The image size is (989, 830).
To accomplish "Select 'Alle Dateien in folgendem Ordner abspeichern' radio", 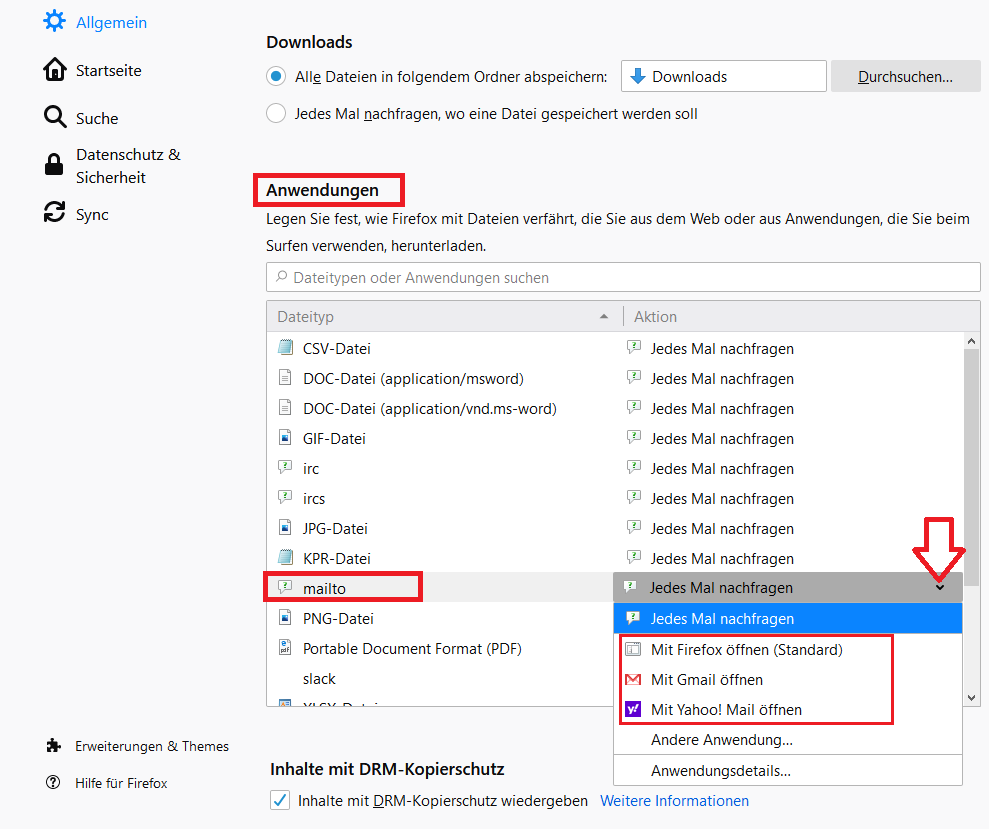I will pos(276,76).
